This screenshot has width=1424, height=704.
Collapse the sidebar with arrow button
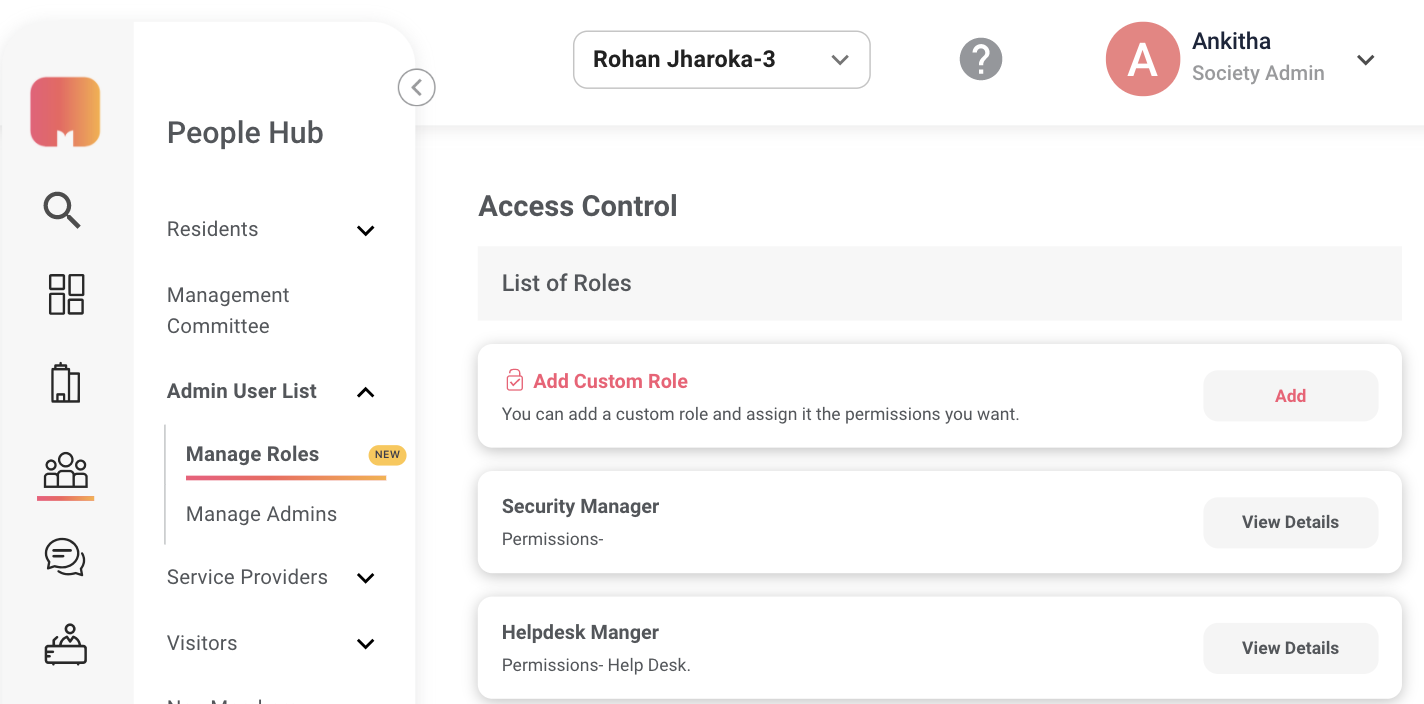coord(417,88)
